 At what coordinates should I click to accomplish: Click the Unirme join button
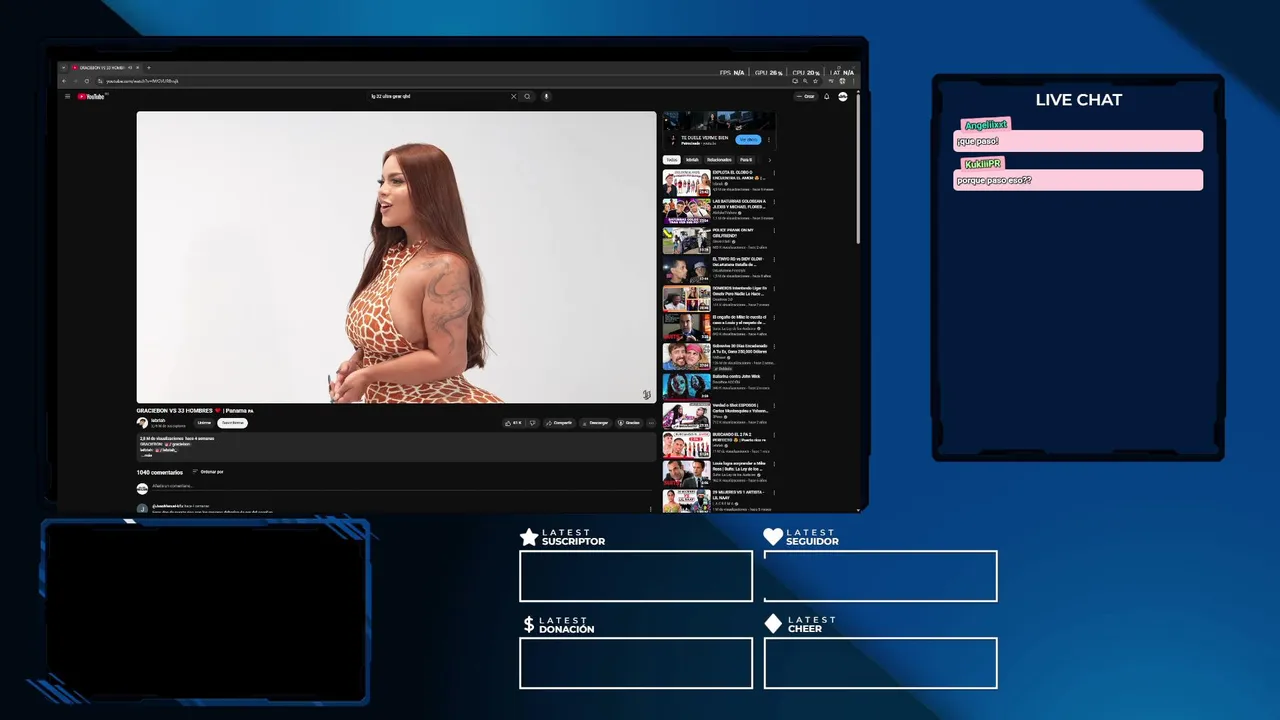(204, 423)
